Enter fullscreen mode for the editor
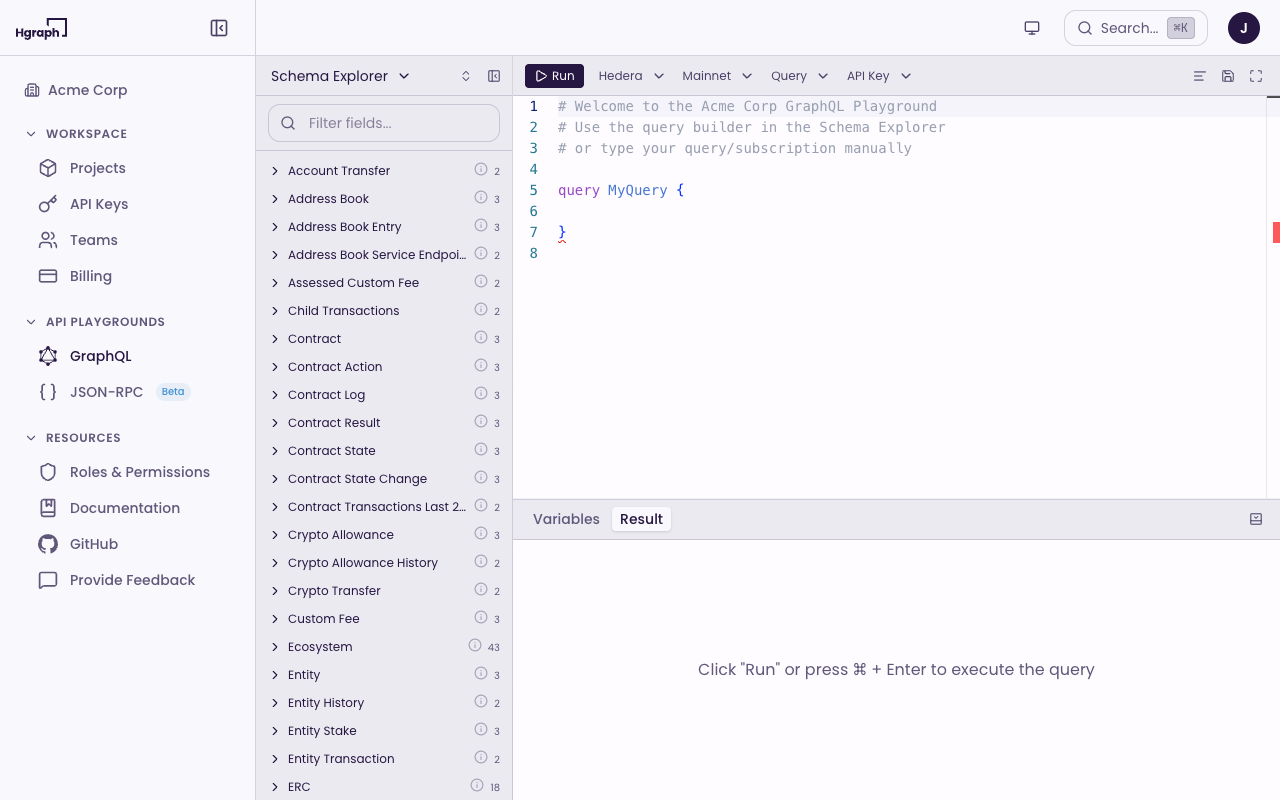The image size is (1280, 800). (x=1255, y=75)
